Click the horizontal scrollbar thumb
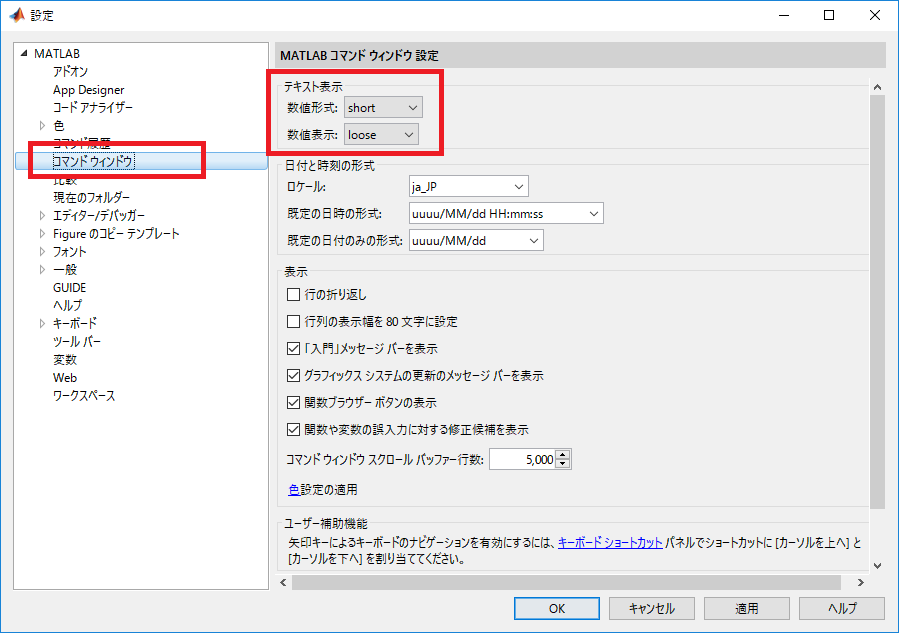The width and height of the screenshot is (899, 633). [x=566, y=583]
